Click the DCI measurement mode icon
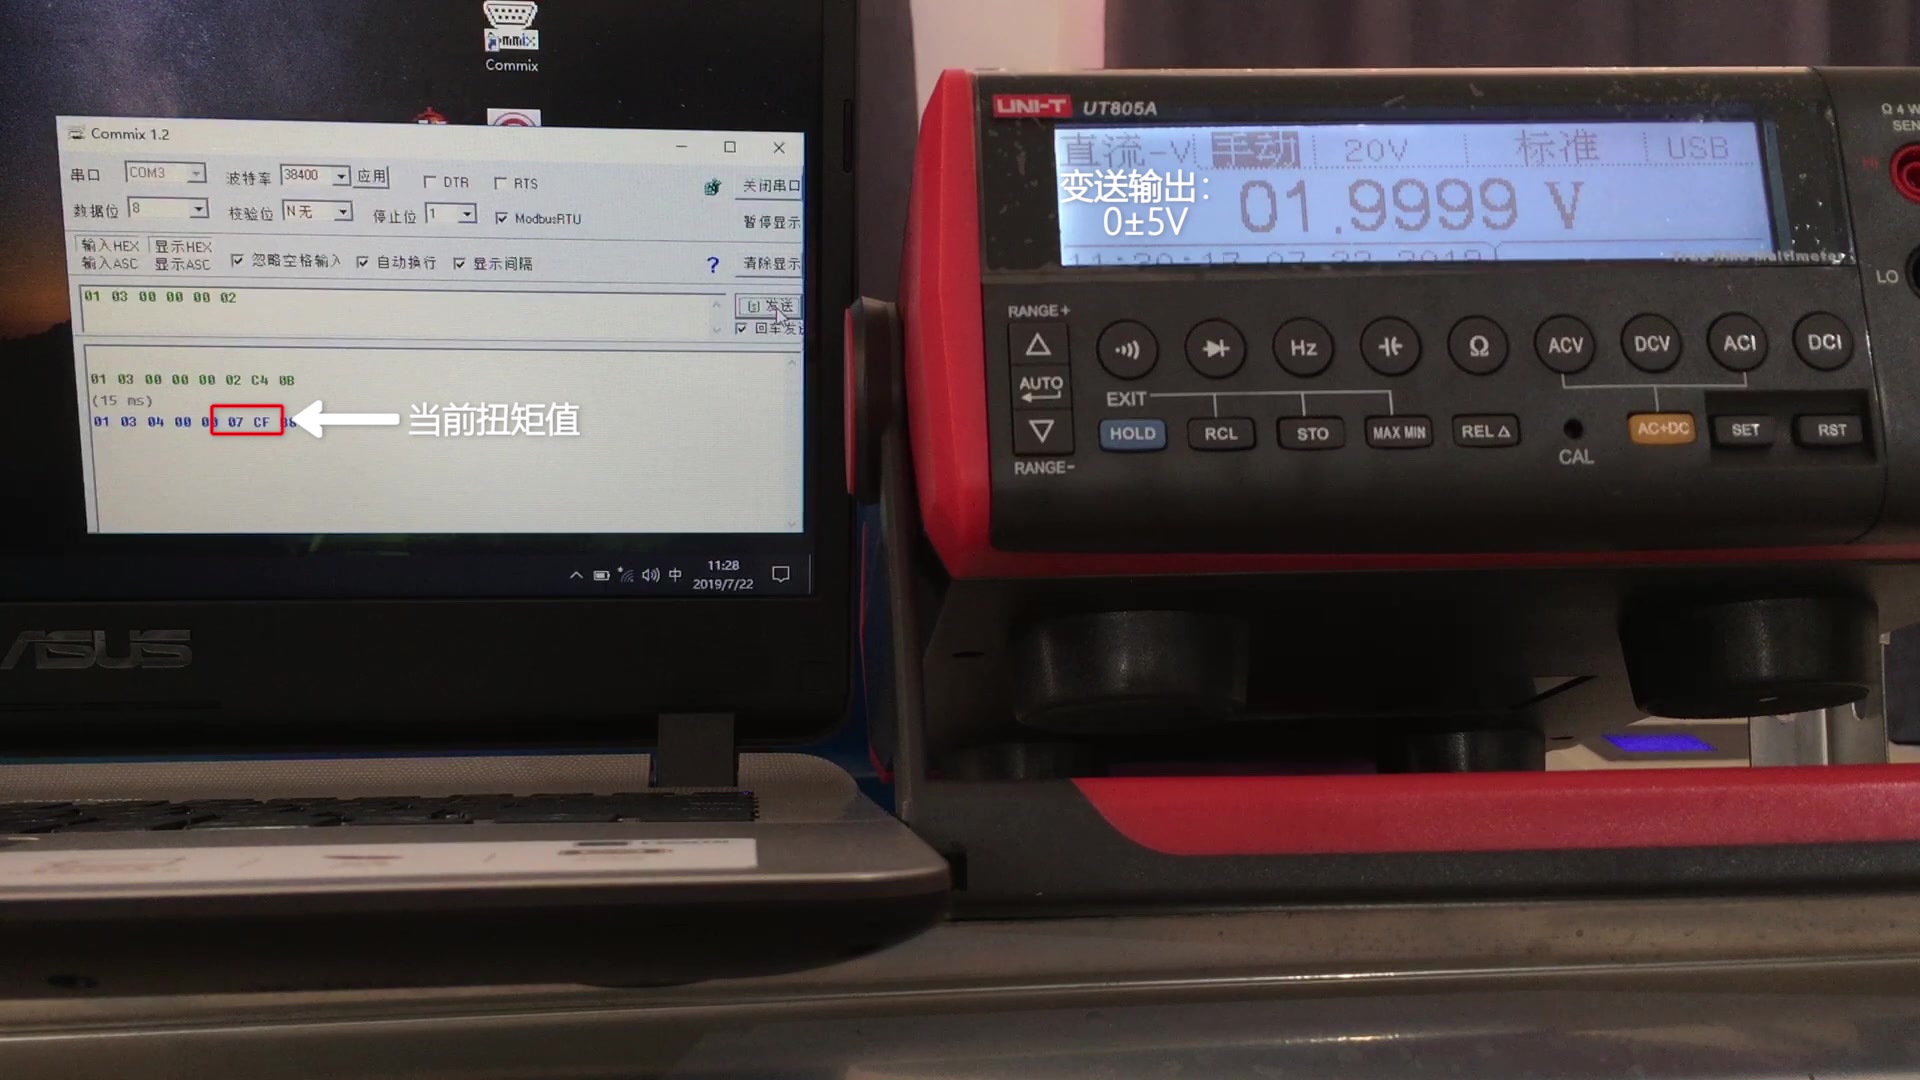 pyautogui.click(x=1824, y=344)
